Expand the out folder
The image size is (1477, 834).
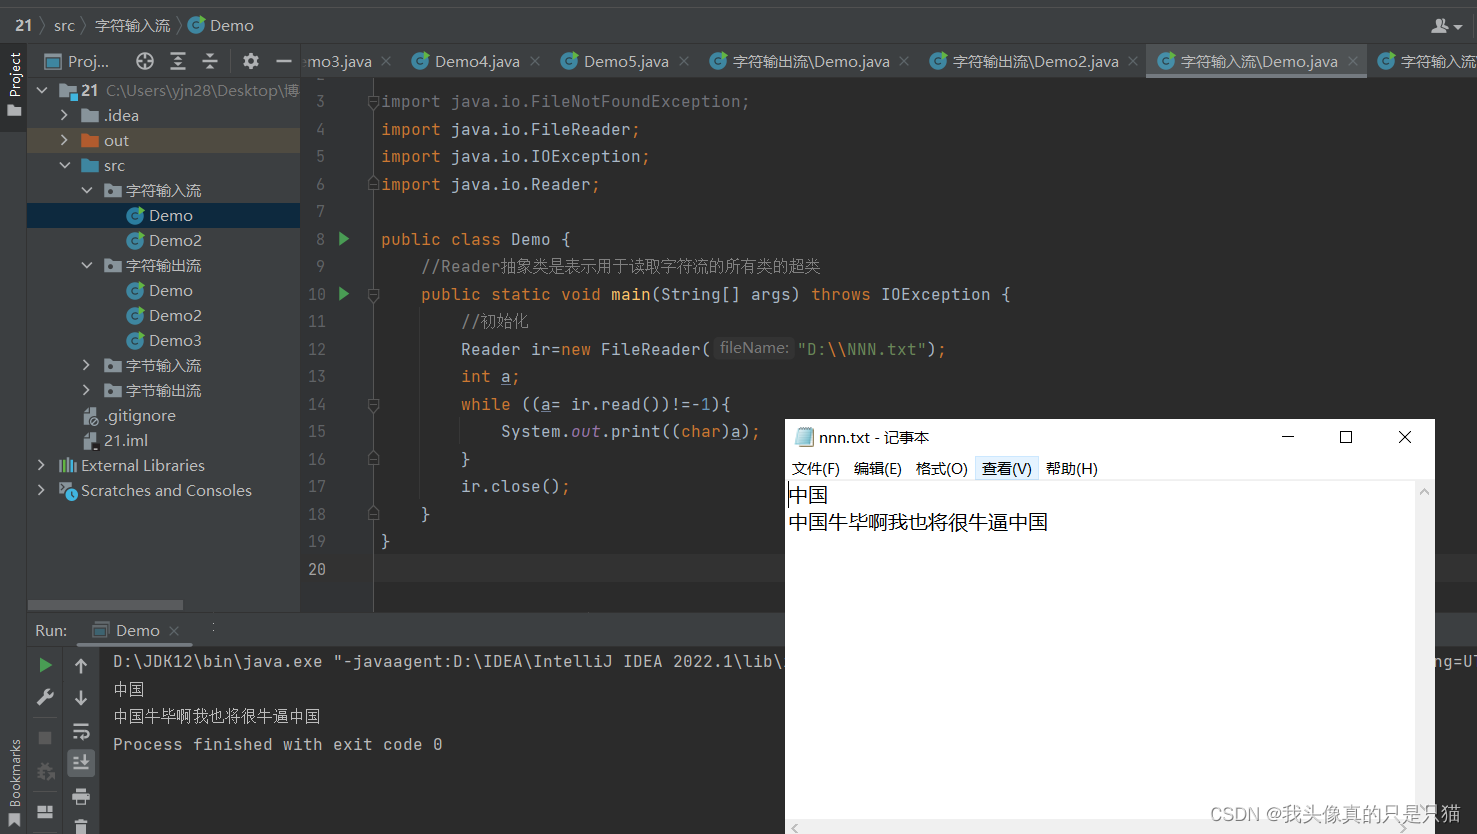(64, 140)
